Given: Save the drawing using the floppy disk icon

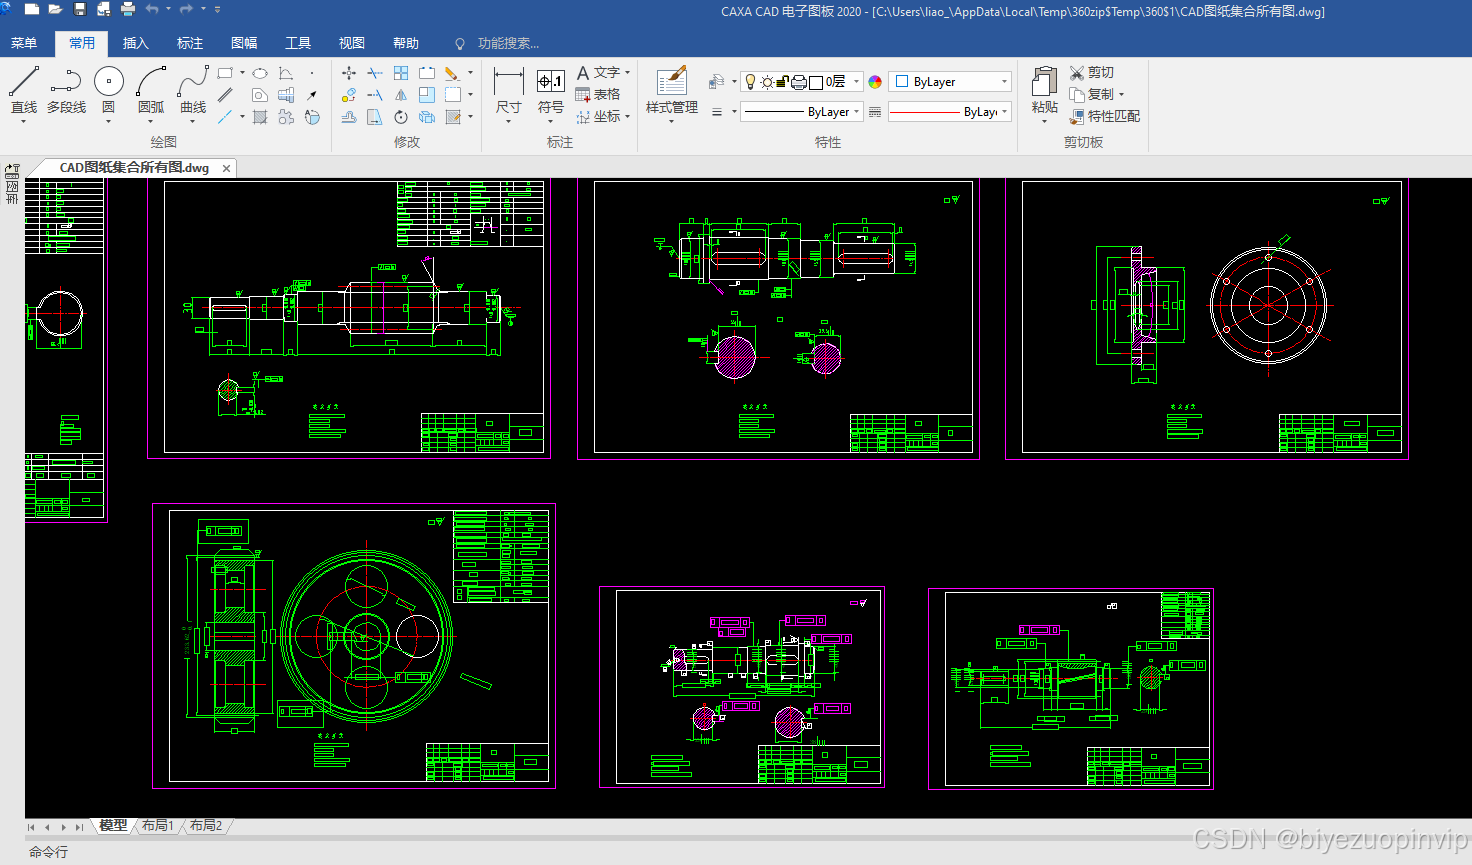Looking at the screenshot, I should coord(79,9).
